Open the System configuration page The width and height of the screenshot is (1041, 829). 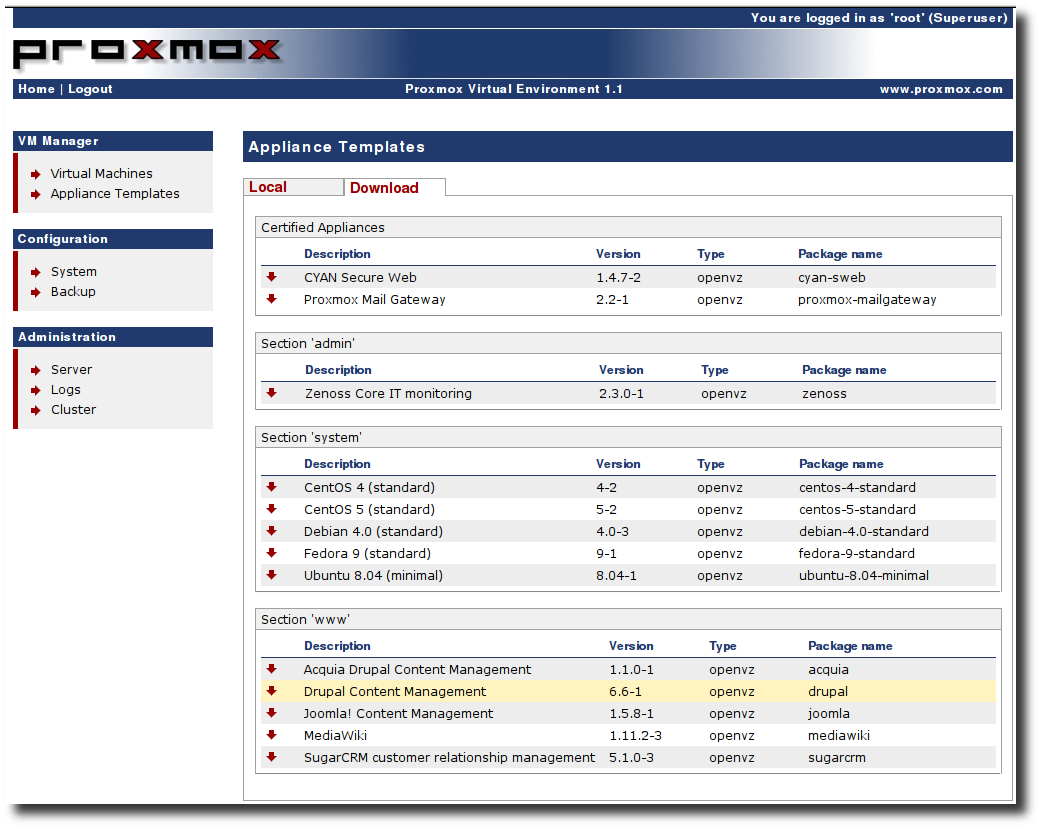[x=74, y=271]
